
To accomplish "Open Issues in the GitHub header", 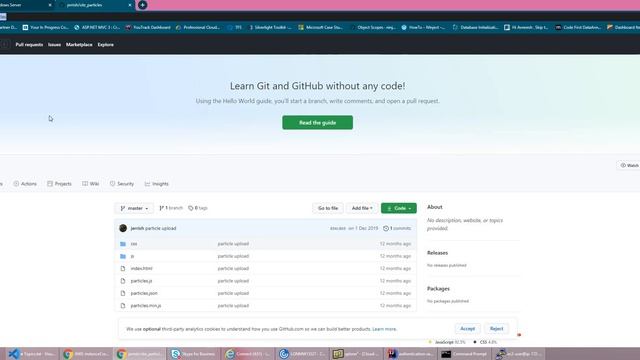I will 54,44.
